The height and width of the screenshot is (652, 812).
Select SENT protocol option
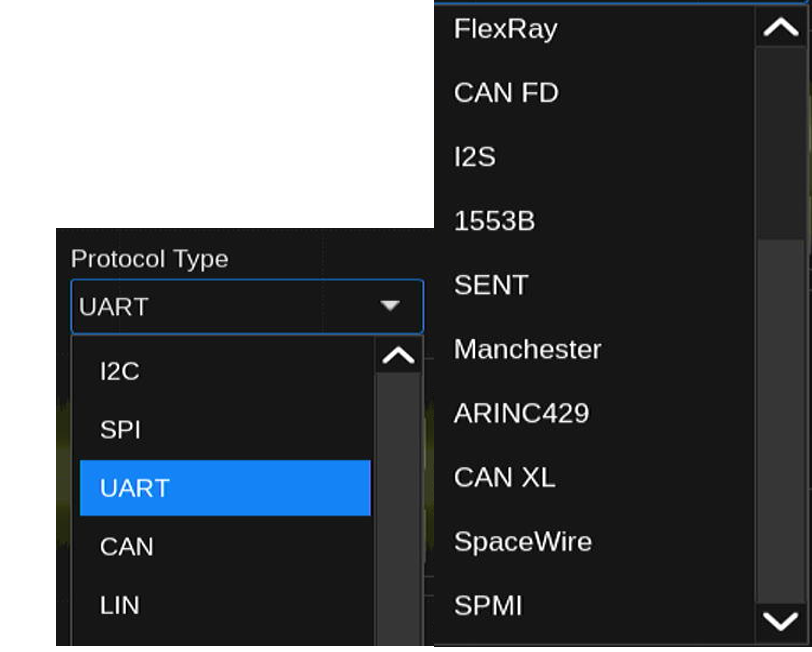490,285
